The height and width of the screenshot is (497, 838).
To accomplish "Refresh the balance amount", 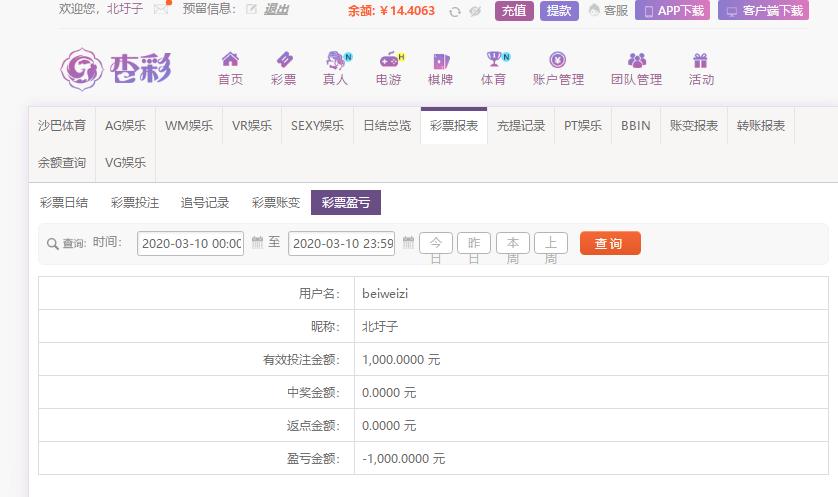I will (x=455, y=11).
